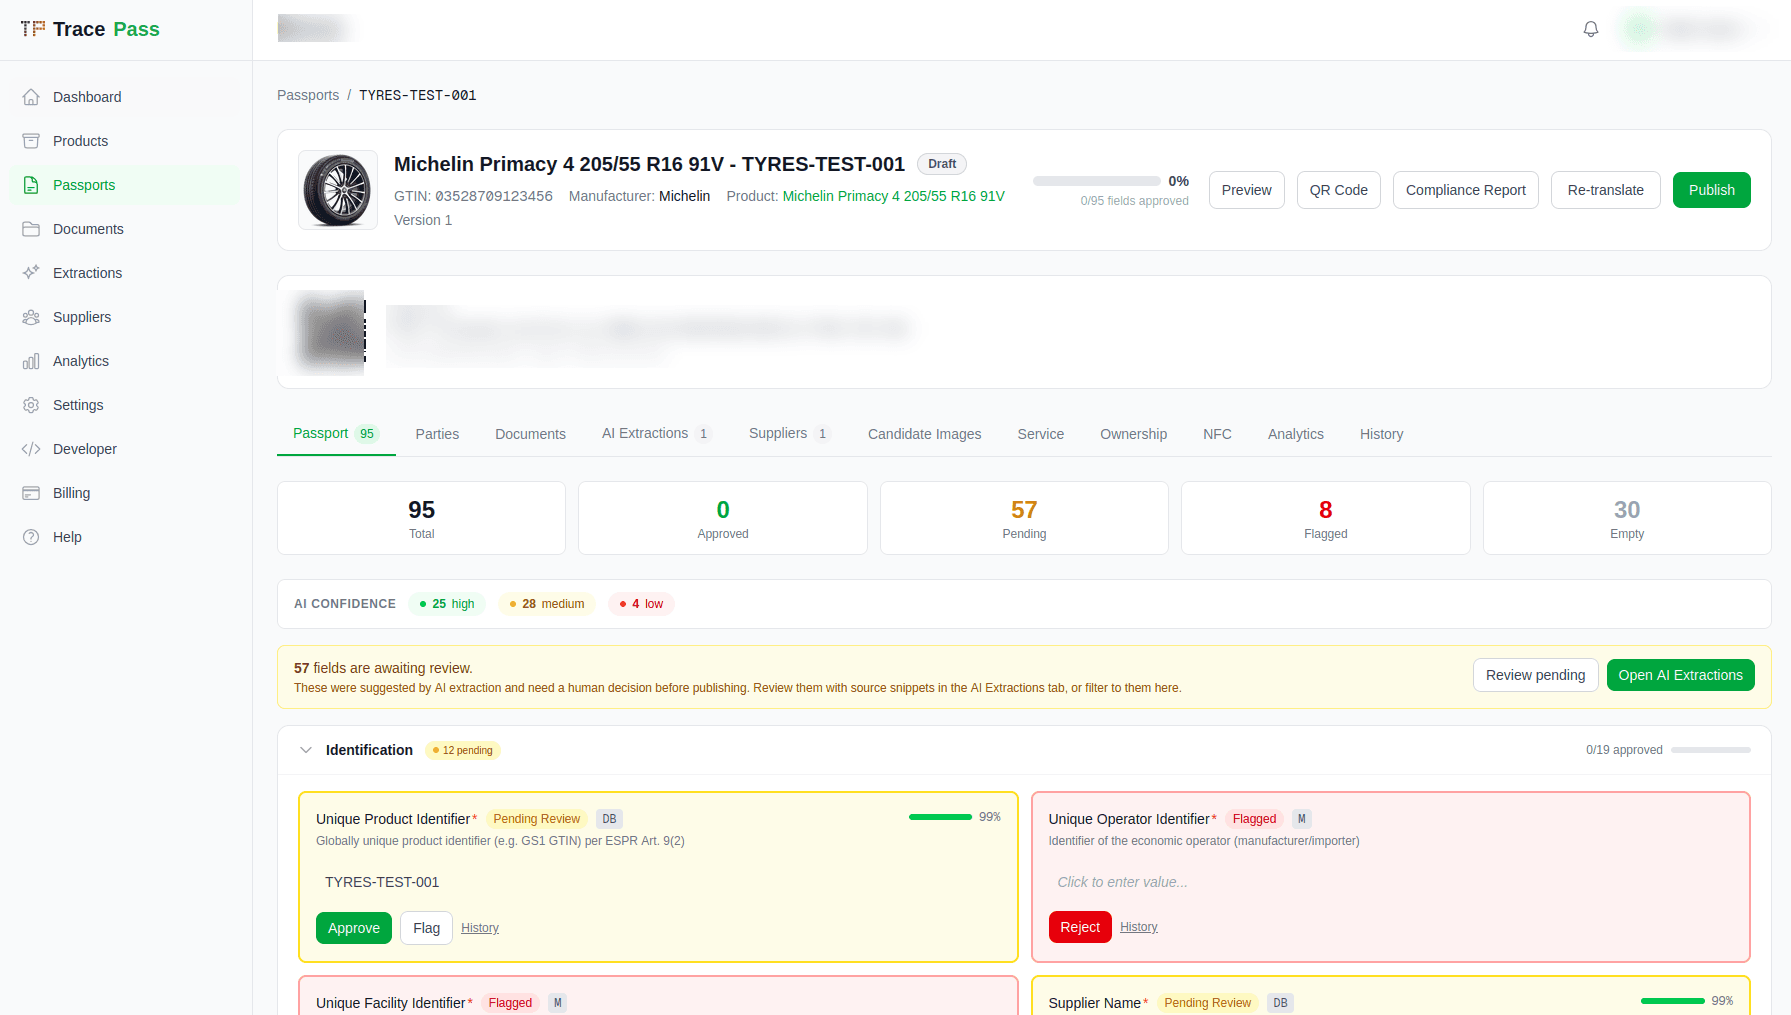This screenshot has width=1791, height=1015.
Task: Click Open AI Extractions button
Action: (1681, 675)
